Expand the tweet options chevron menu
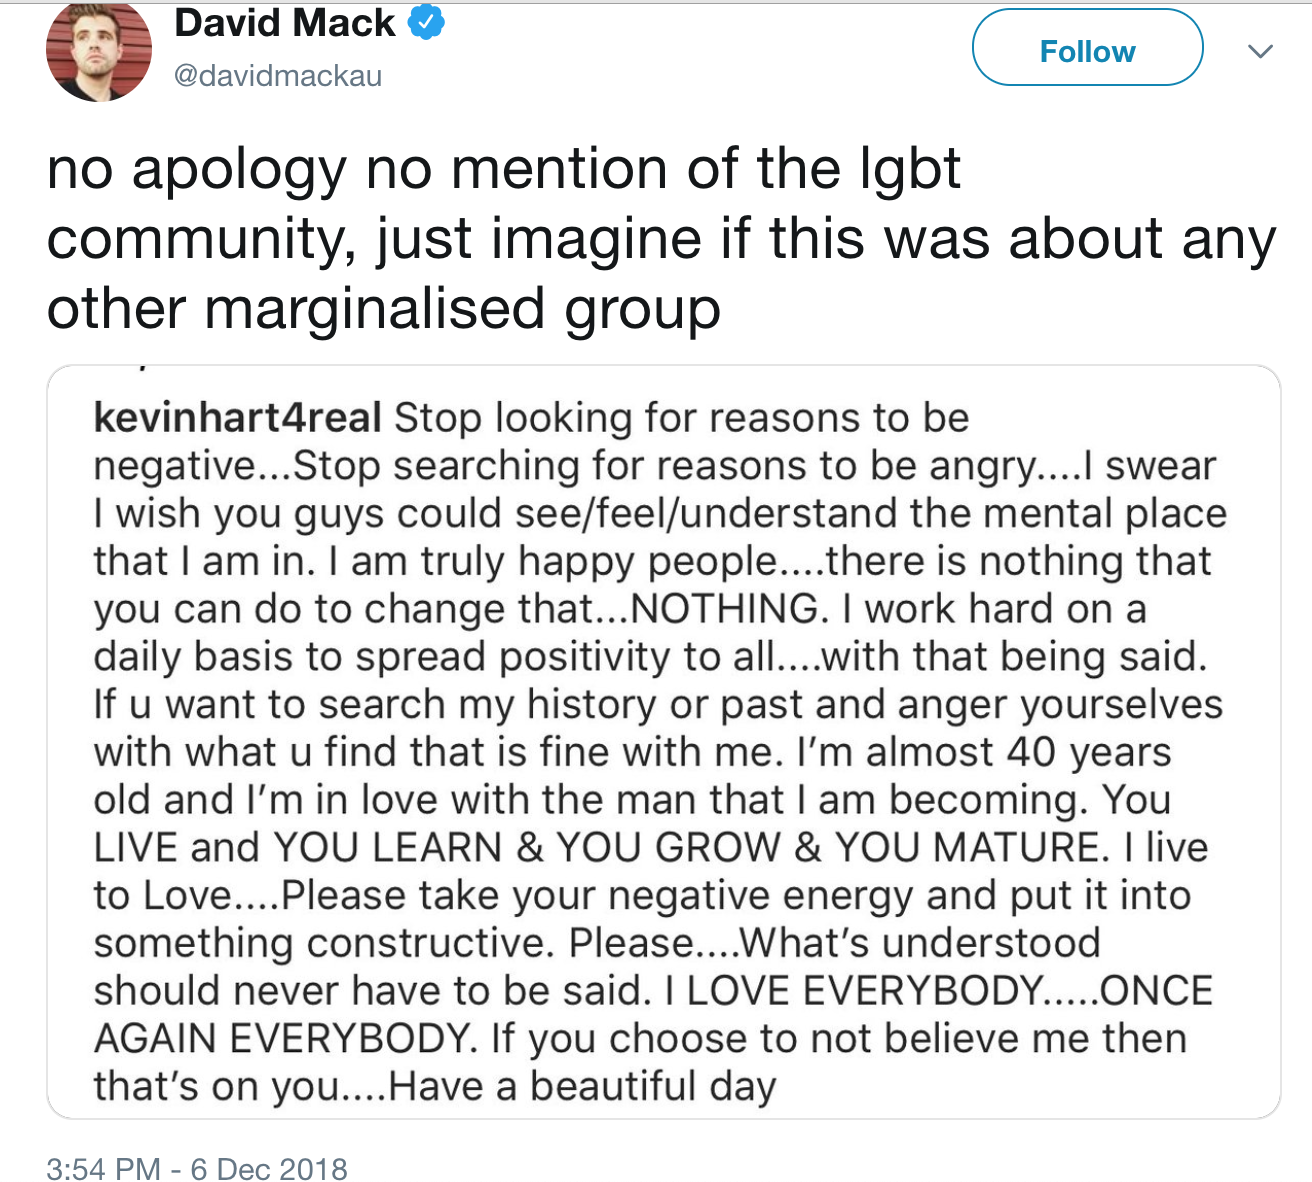 pos(1261,51)
